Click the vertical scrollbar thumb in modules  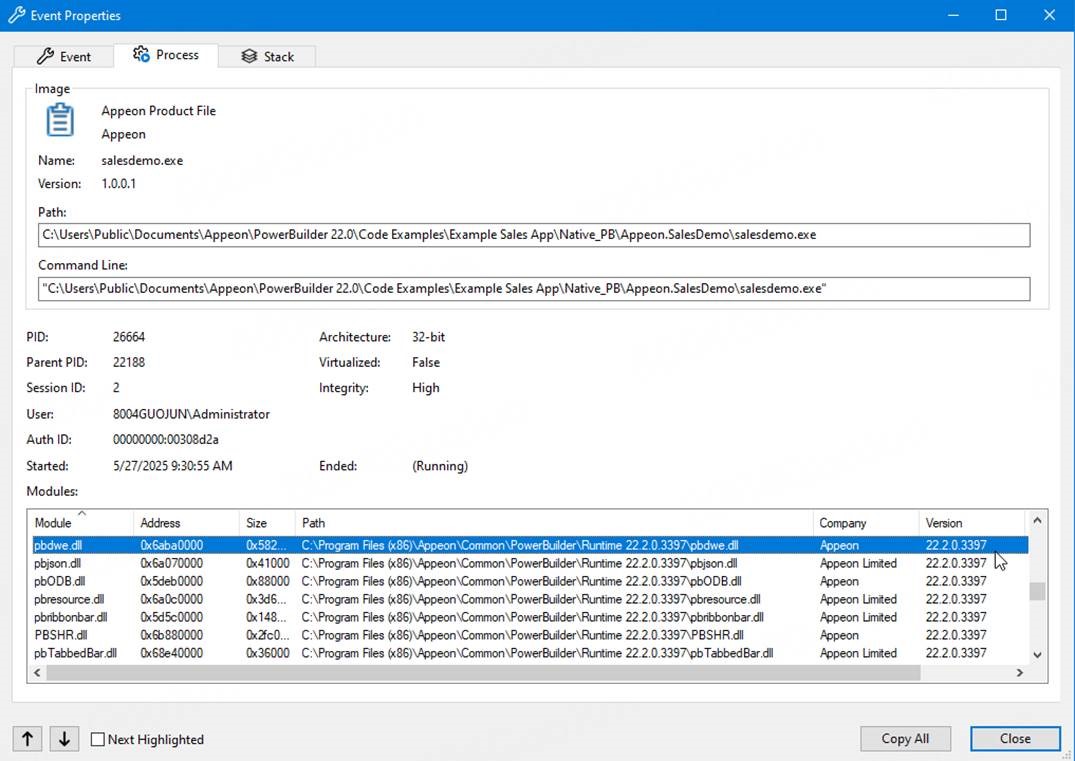click(x=1037, y=591)
